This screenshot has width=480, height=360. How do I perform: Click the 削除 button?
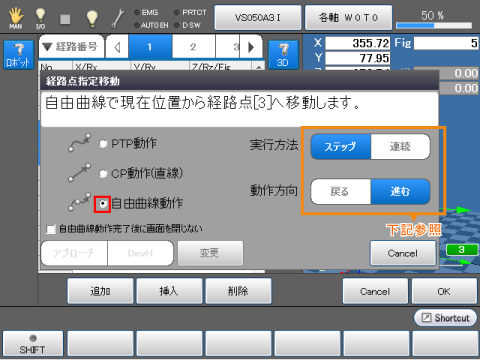[x=238, y=291]
